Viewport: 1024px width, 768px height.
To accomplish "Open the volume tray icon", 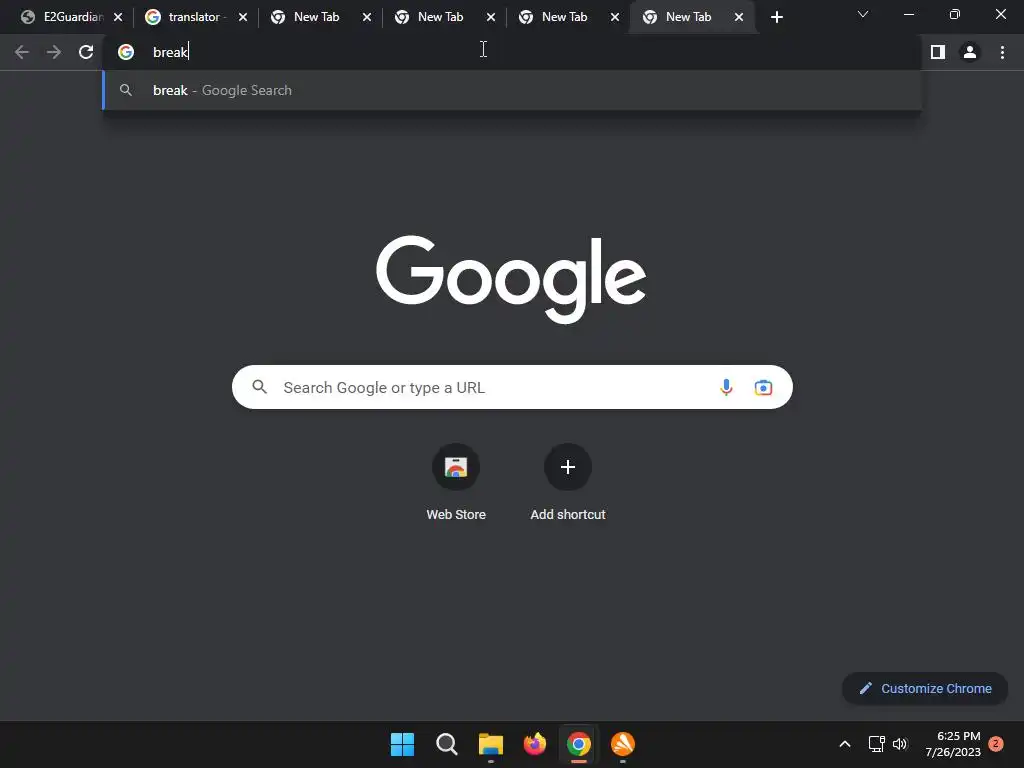I will pos(900,744).
